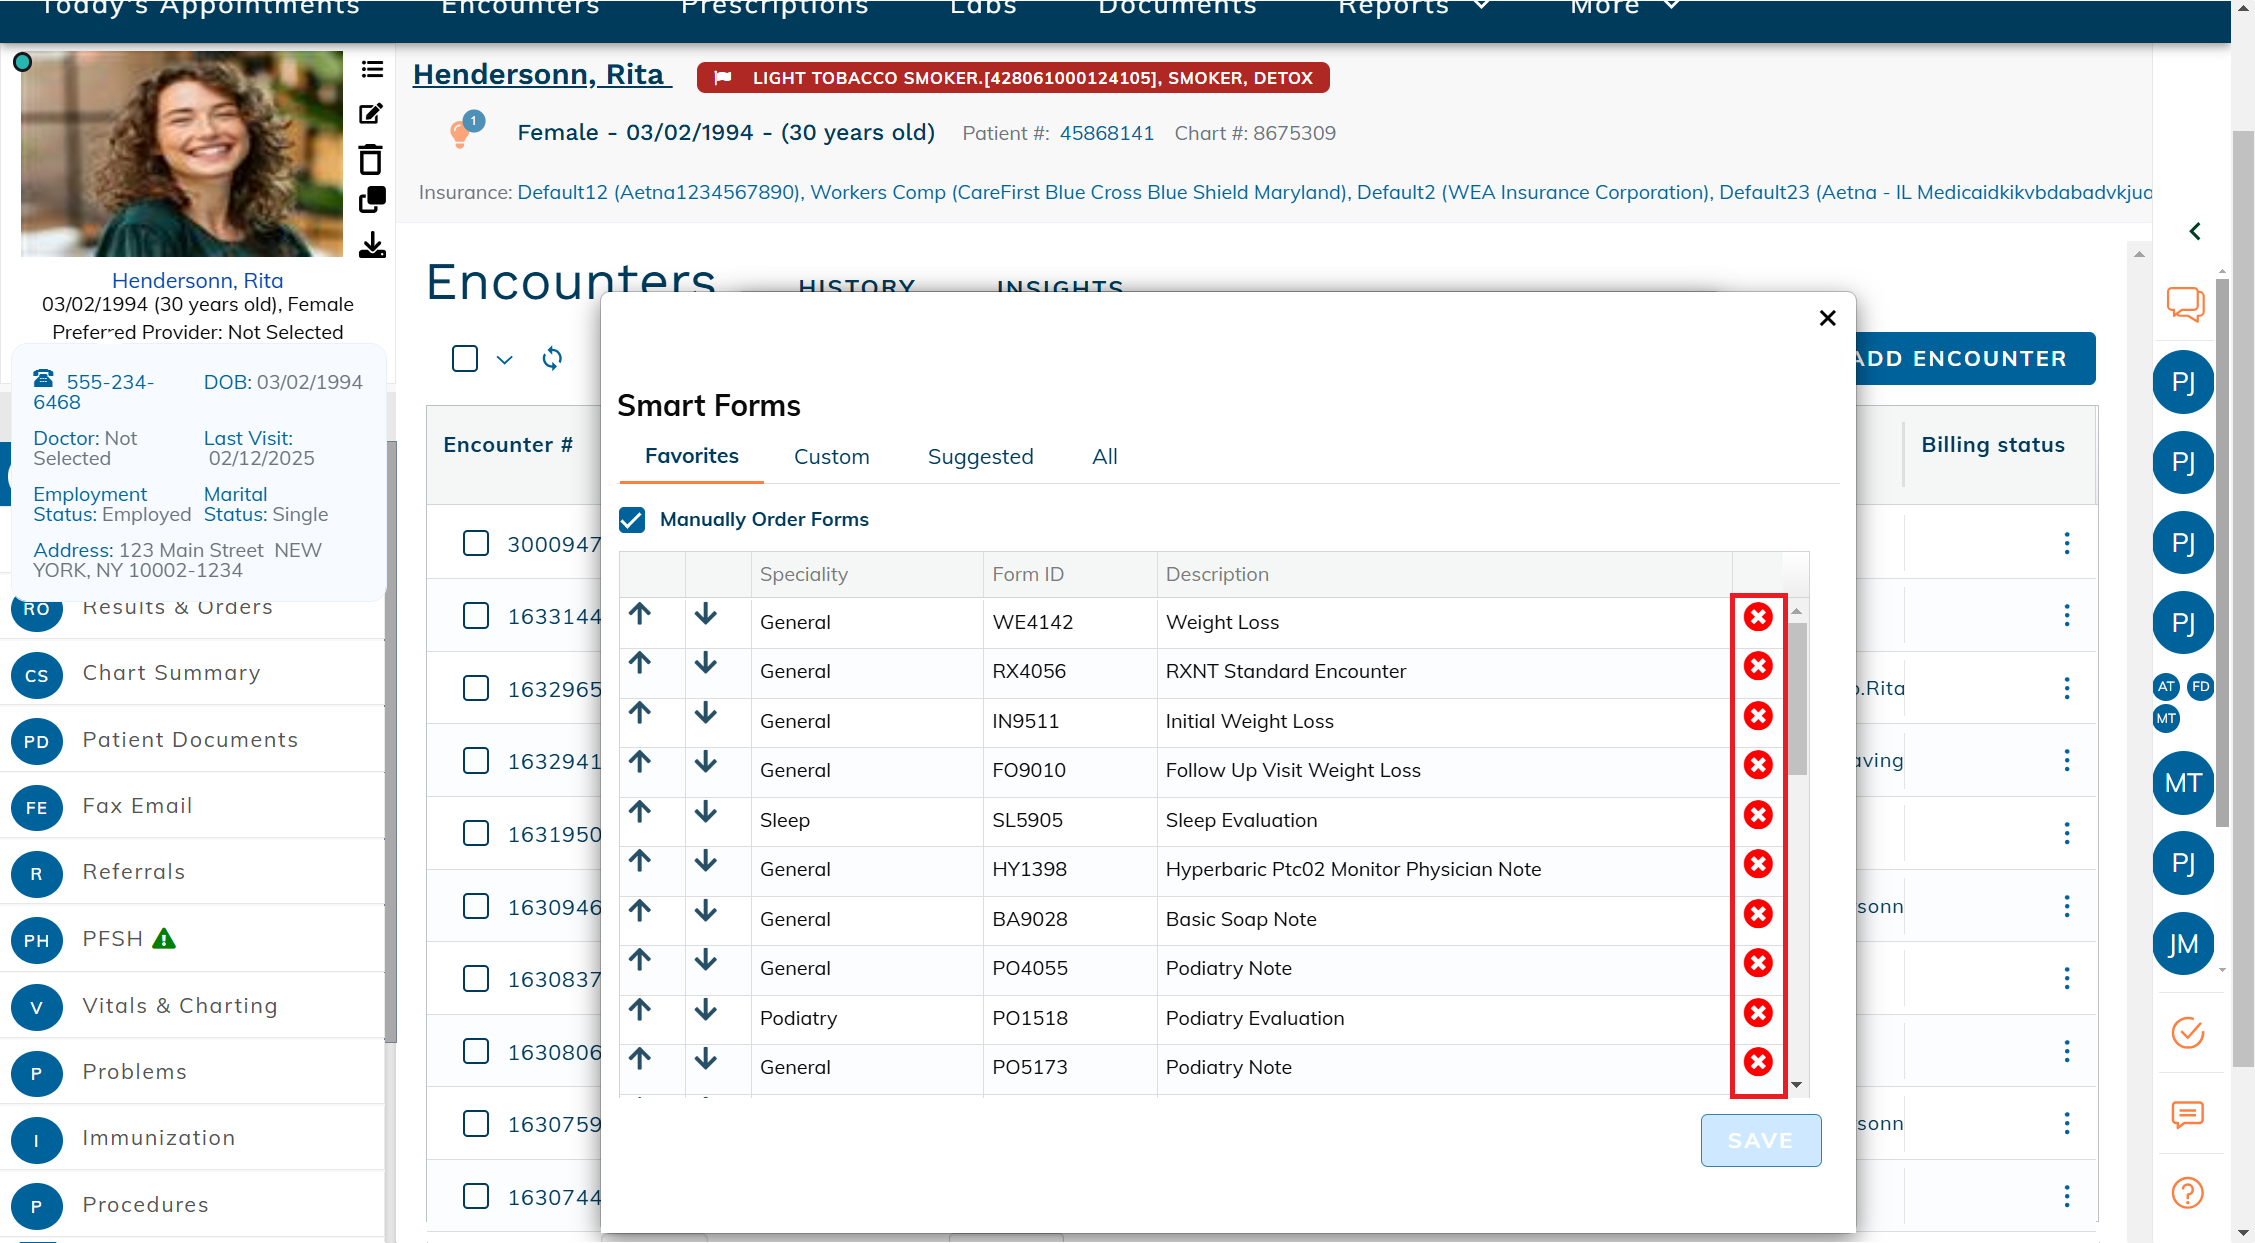
Task: Refresh the encounters list
Action: pos(552,358)
